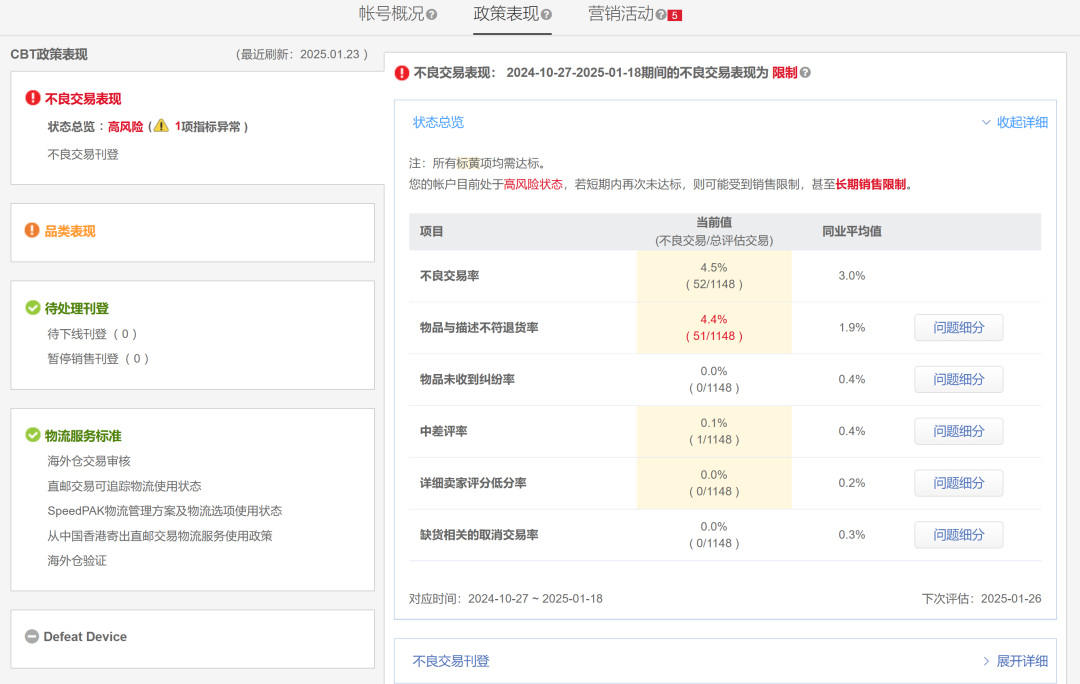
Task: Click the question mark after 限制 status
Action: click(x=807, y=72)
